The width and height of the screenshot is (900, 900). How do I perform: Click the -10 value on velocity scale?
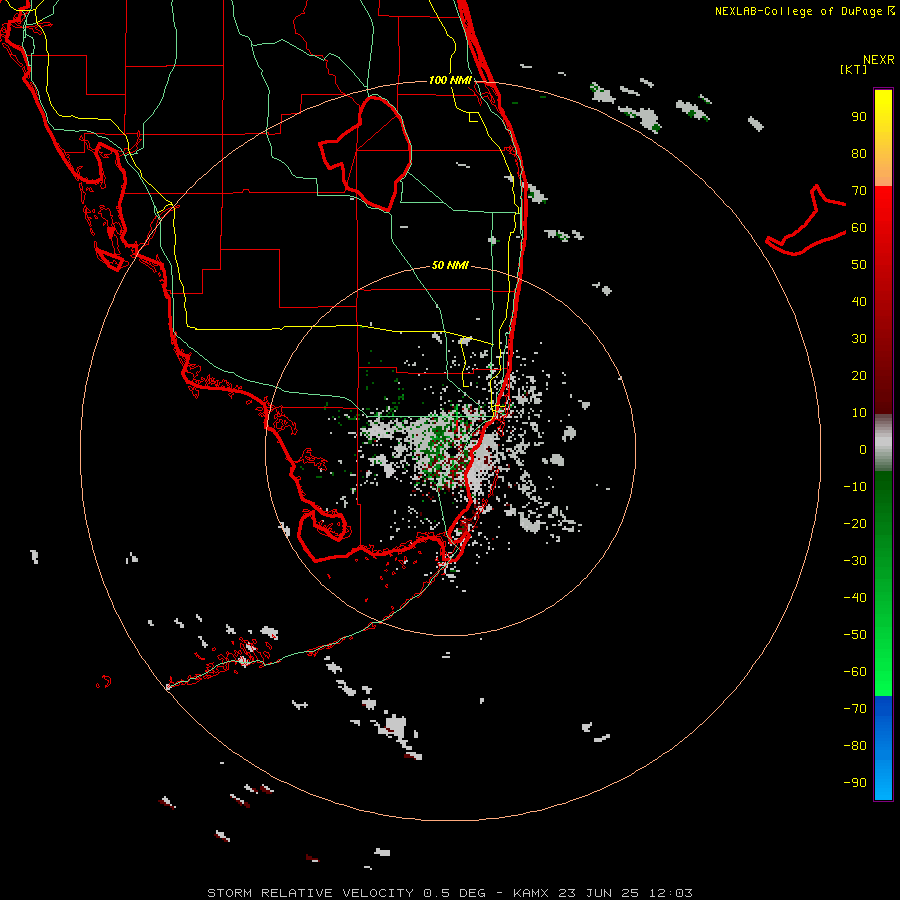tap(855, 487)
